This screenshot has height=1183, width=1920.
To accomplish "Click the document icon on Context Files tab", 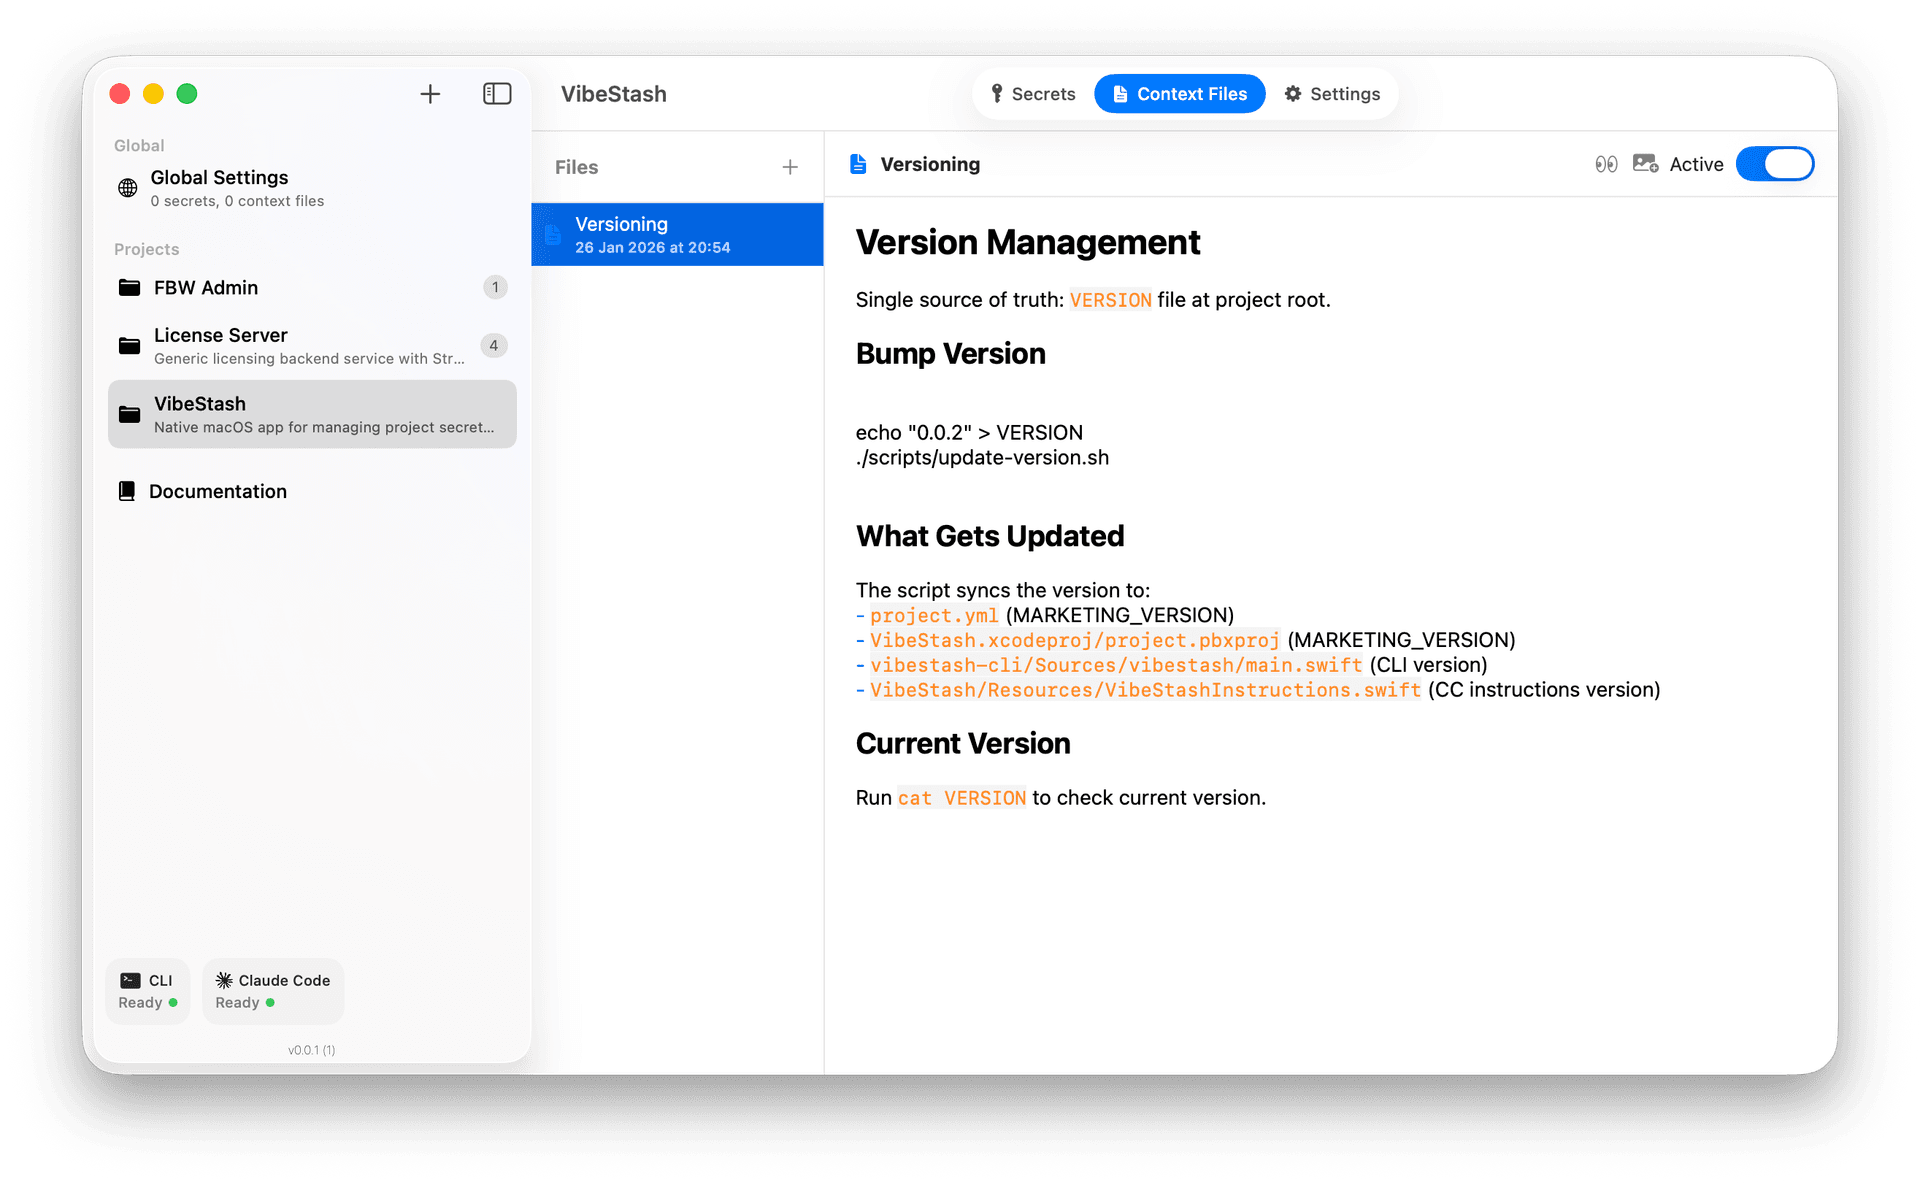I will (1121, 93).
